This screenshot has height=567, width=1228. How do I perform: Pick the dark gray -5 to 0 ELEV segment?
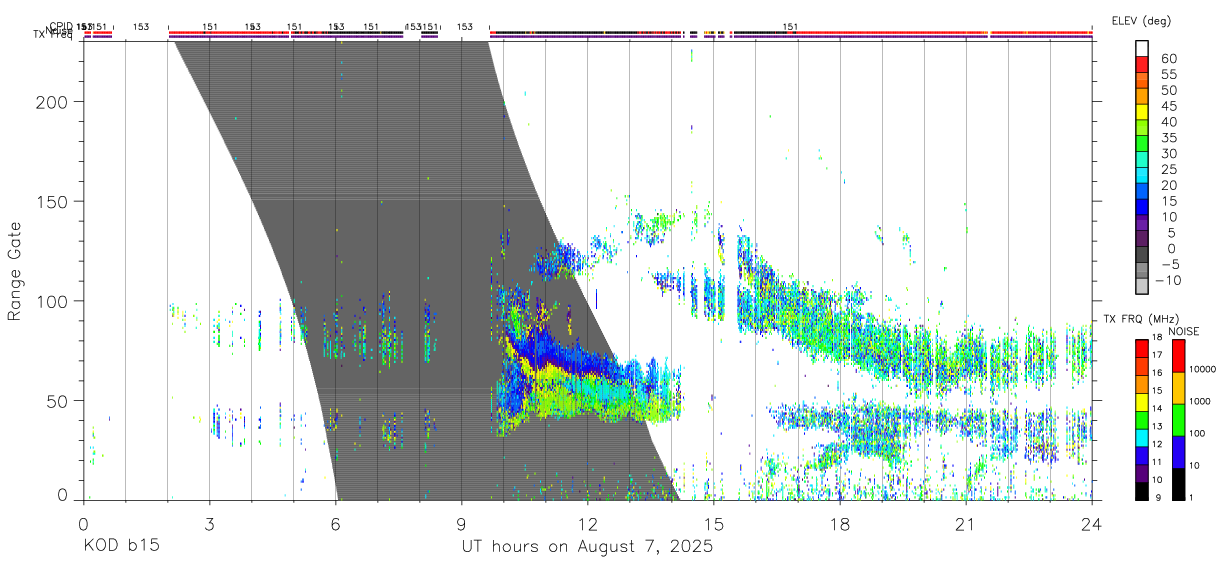[x=1142, y=256]
